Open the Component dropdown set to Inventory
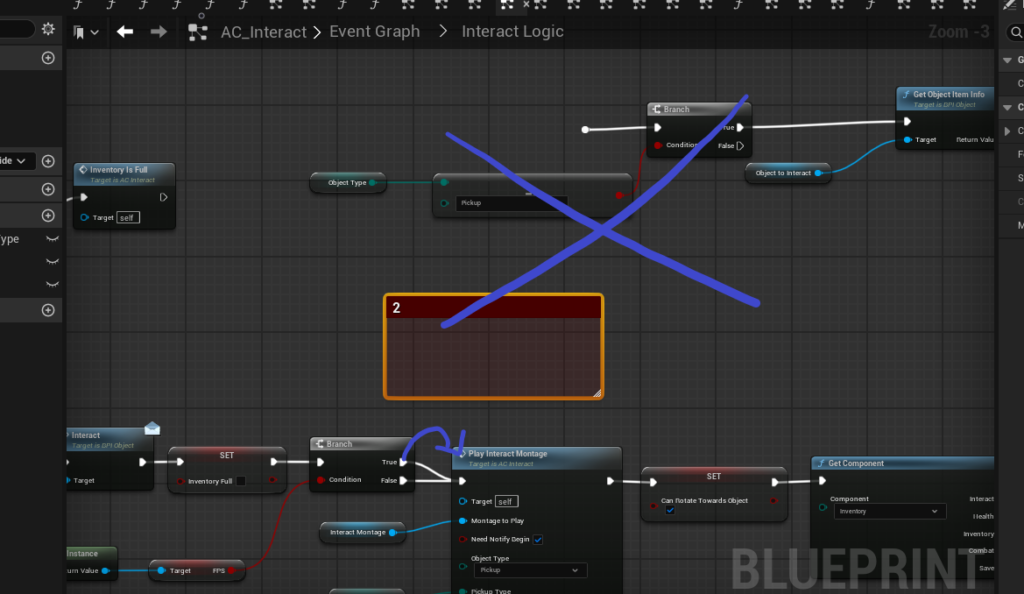This screenshot has height=594, width=1024. [x=887, y=511]
